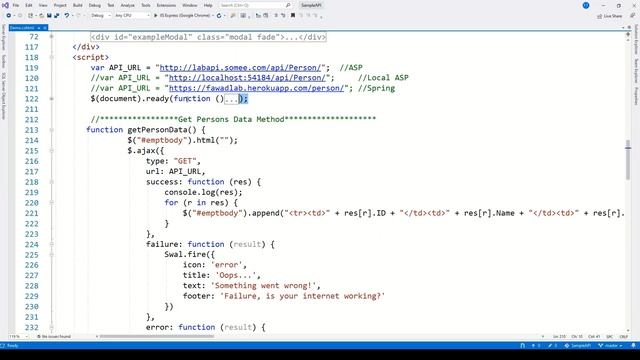Open the Solution Explorer side tab

[636, 40]
